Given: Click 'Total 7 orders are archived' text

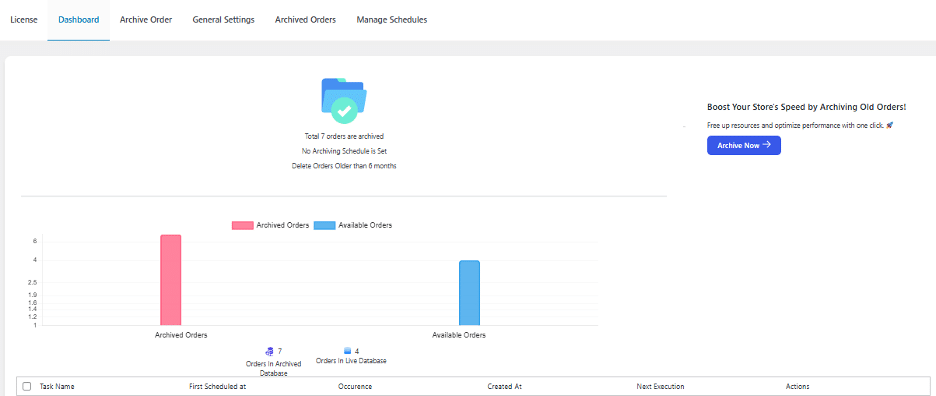Looking at the screenshot, I should click(344, 137).
